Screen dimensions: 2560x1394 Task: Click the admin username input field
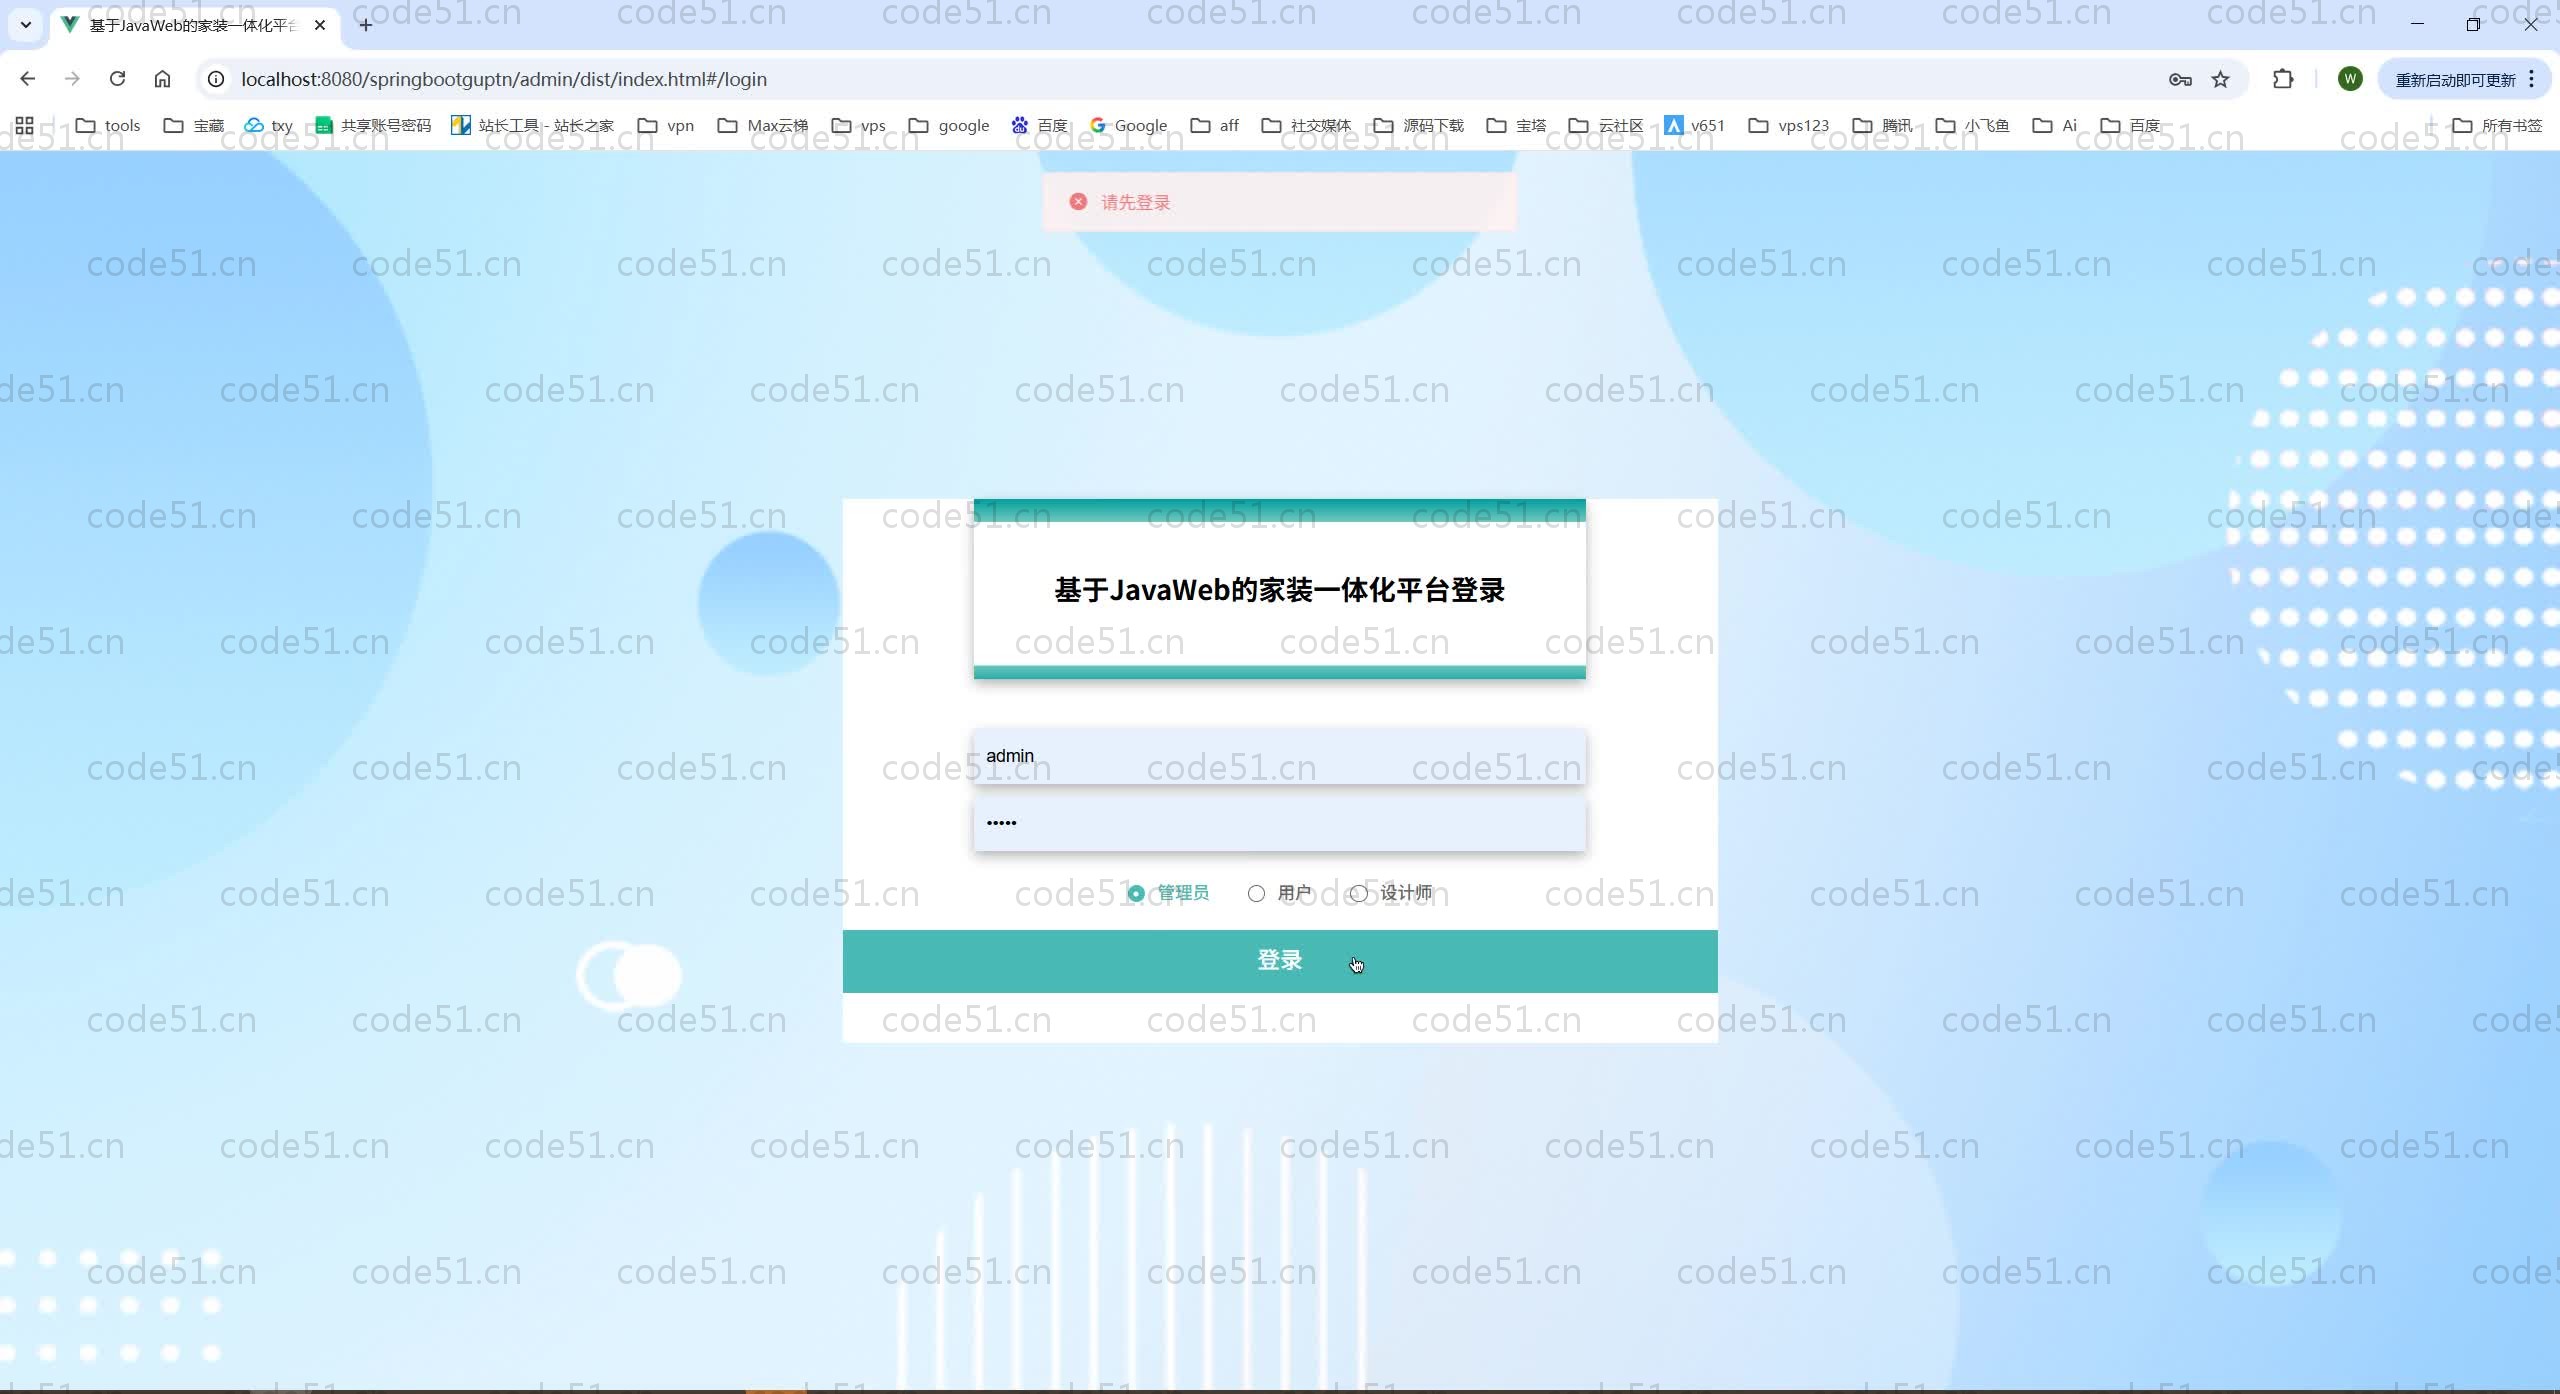[x=1279, y=757]
